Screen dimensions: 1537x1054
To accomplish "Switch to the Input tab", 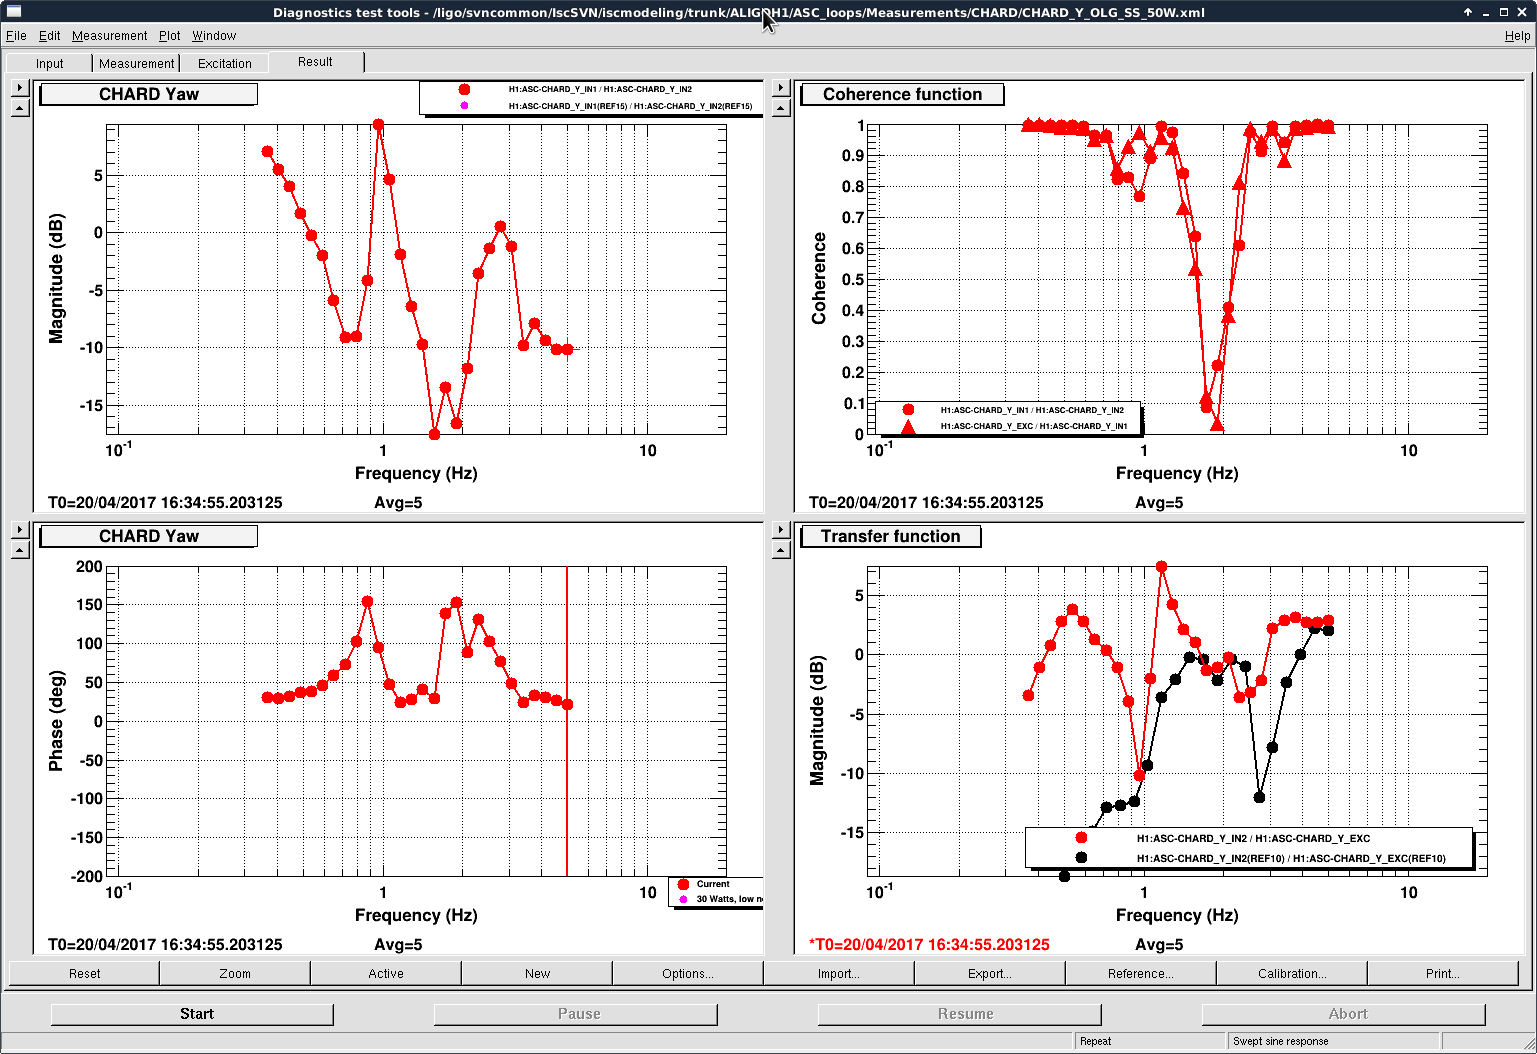I will (x=50, y=63).
